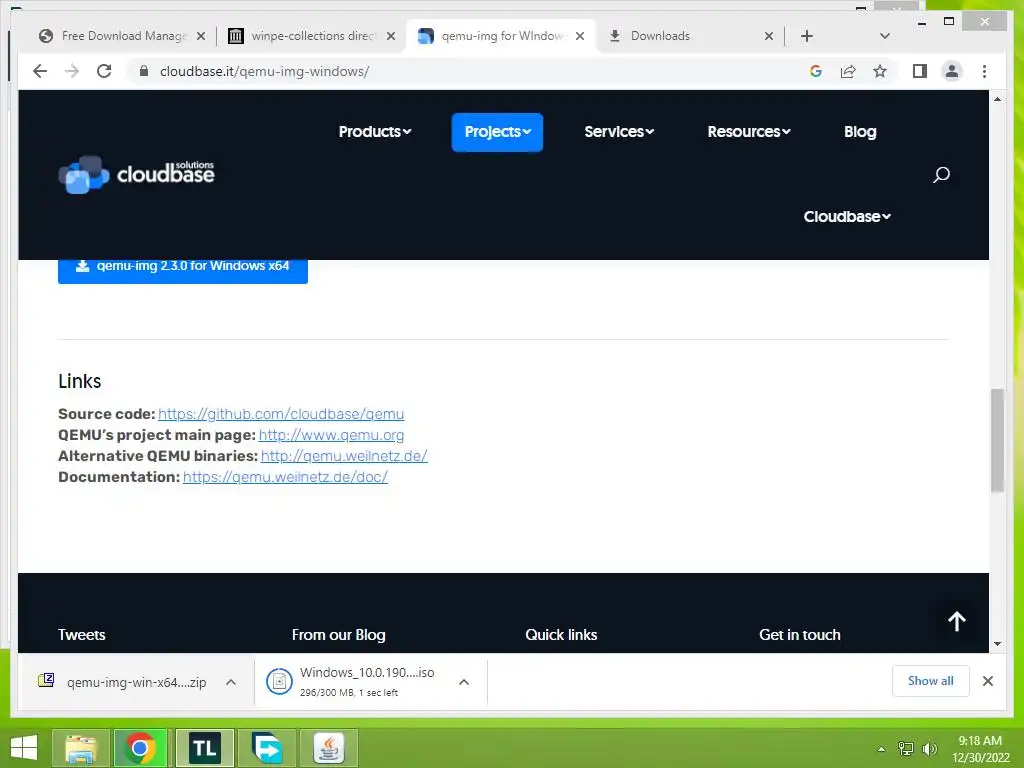Open the qemu.weilnetz.de/doc documentation link

pos(285,477)
